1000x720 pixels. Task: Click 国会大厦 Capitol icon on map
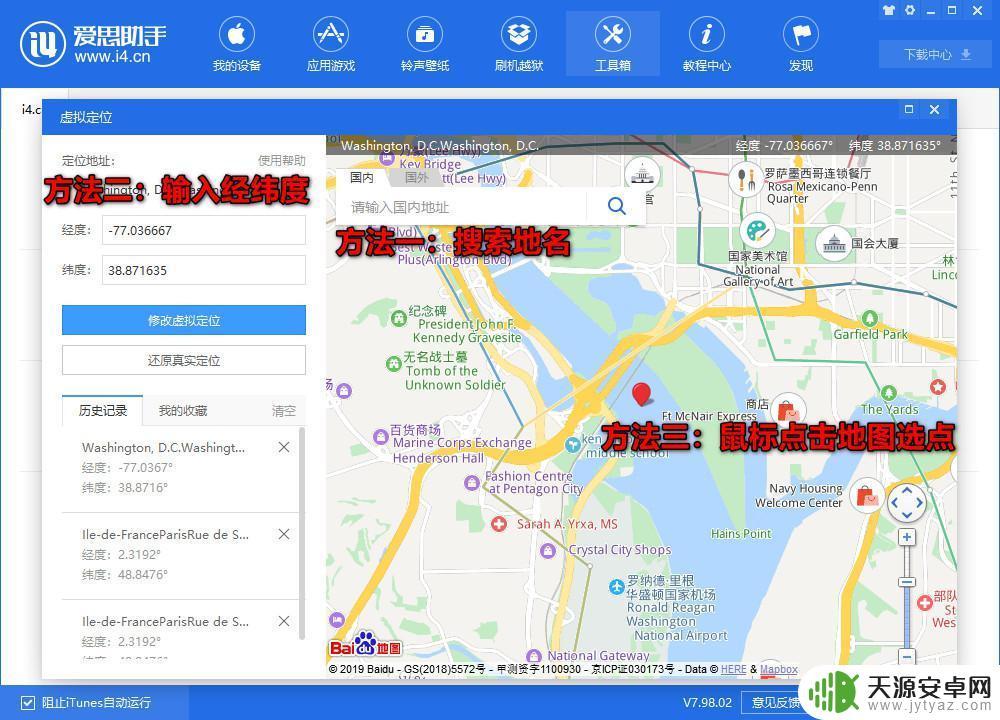coord(834,244)
